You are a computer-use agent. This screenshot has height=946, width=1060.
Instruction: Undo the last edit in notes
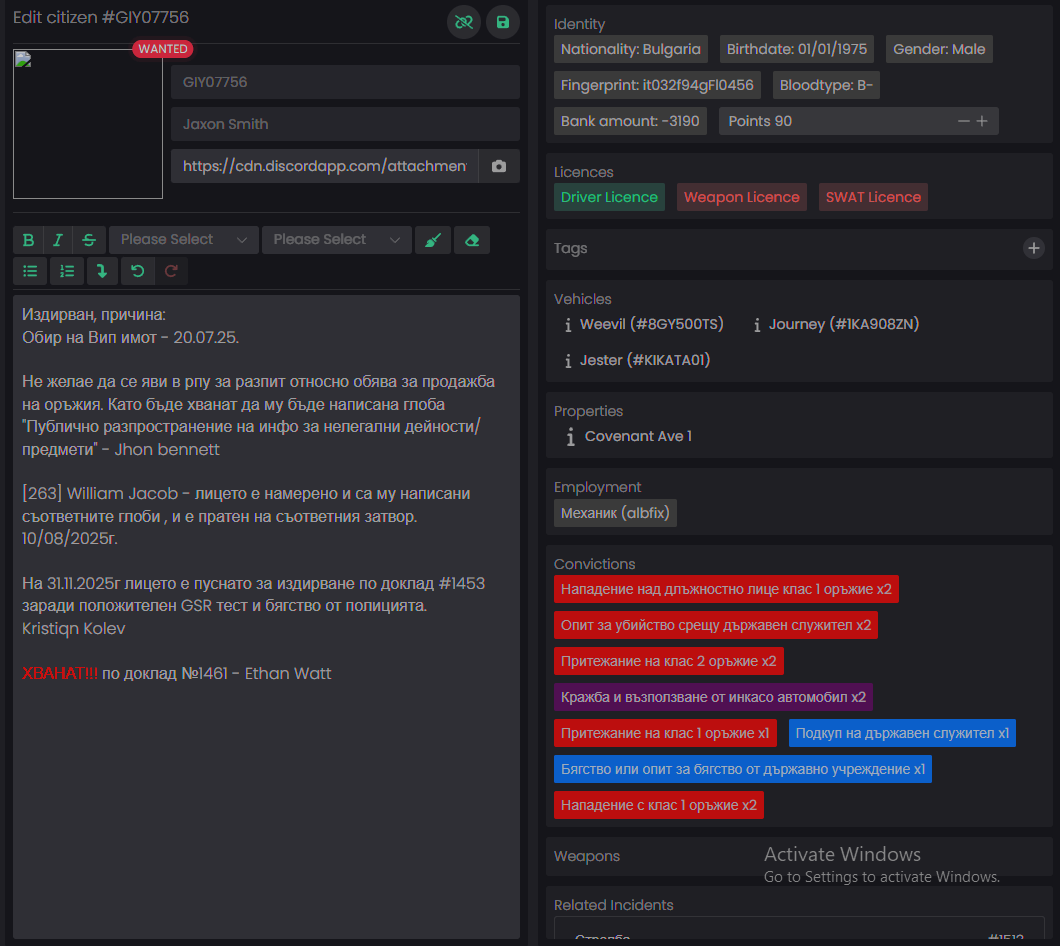[x=137, y=271]
